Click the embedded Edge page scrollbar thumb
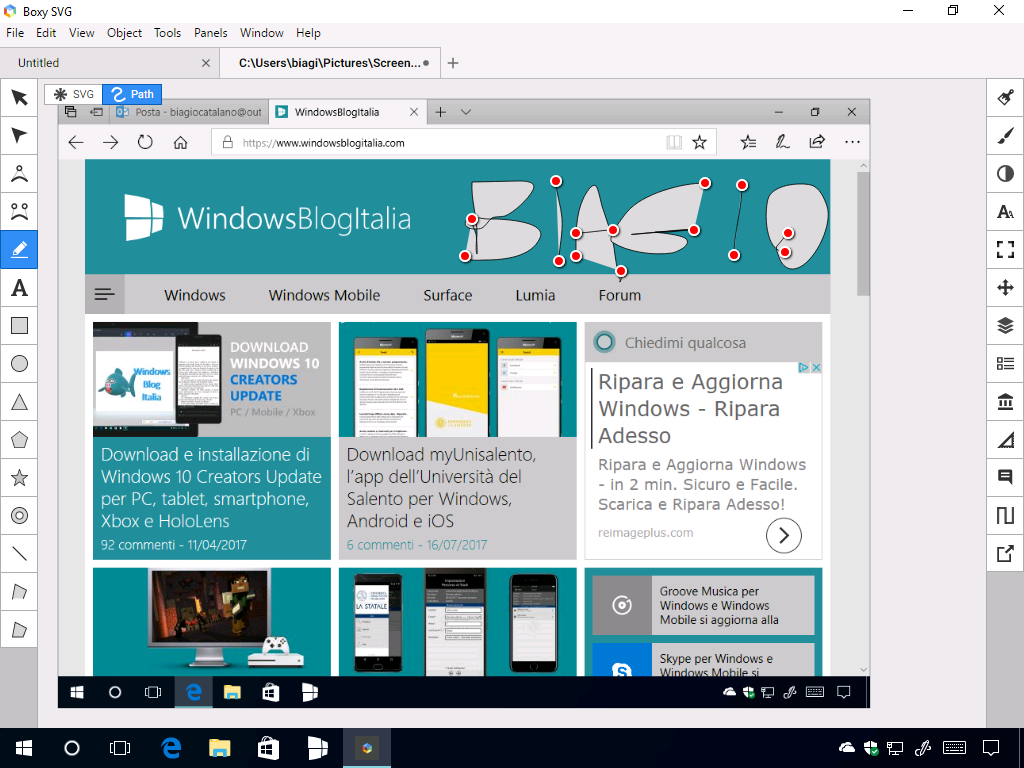This screenshot has width=1024, height=768. pos(863,233)
